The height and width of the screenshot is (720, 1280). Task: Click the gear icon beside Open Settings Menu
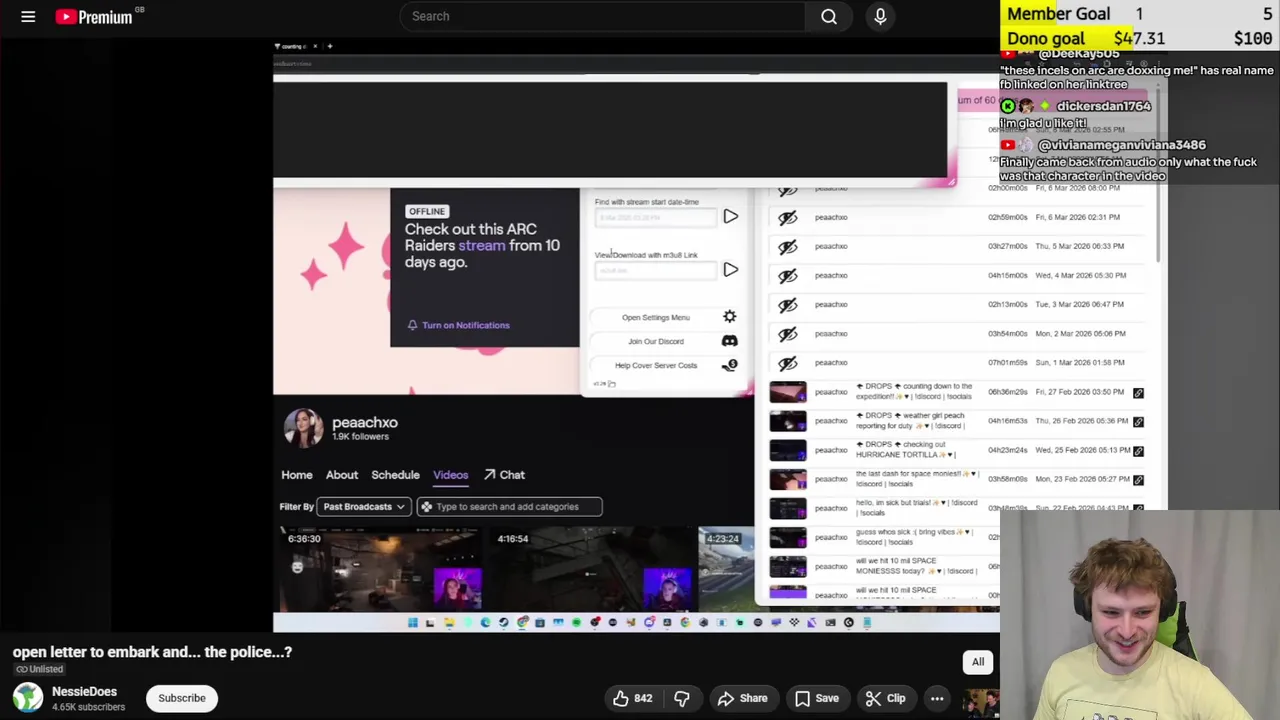[730, 317]
